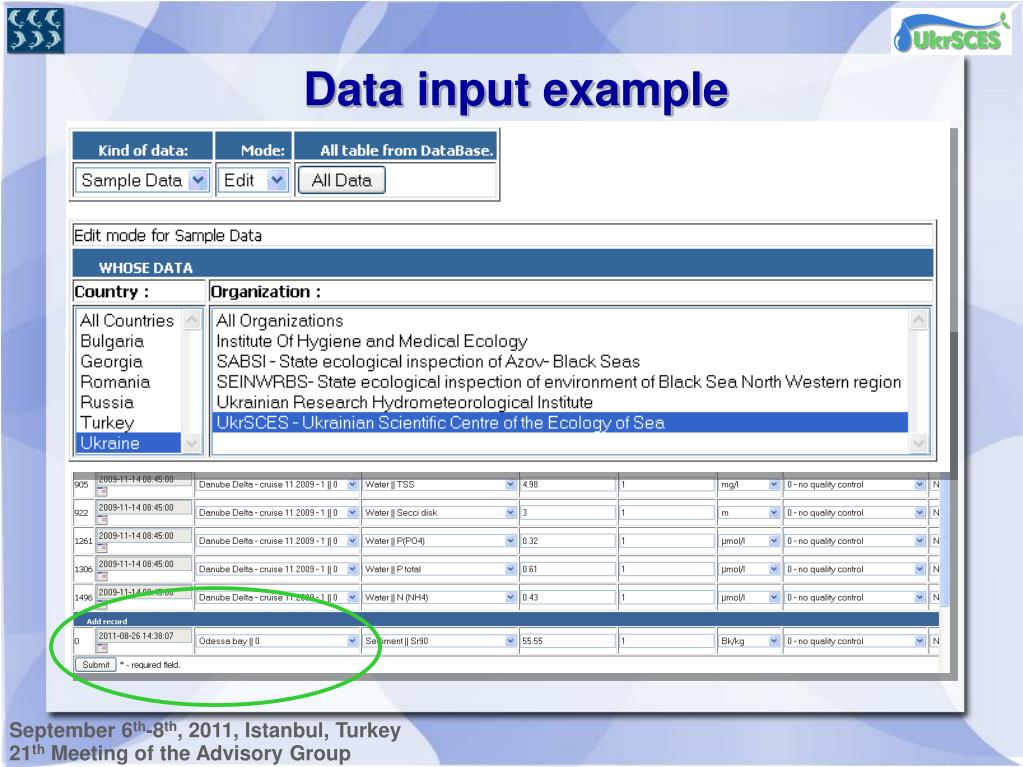
Task: Click Country list scroll up arrow
Action: (192, 320)
